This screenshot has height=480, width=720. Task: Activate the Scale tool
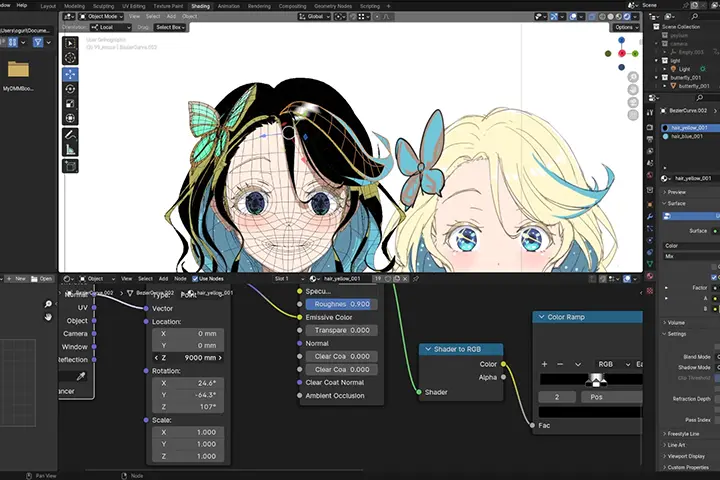(x=70, y=104)
